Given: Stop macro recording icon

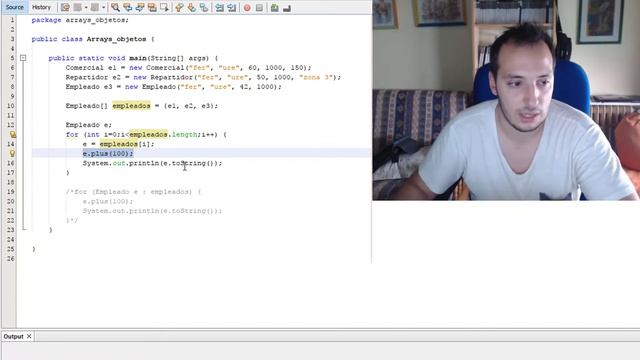Looking at the screenshot, I should point(259,7).
